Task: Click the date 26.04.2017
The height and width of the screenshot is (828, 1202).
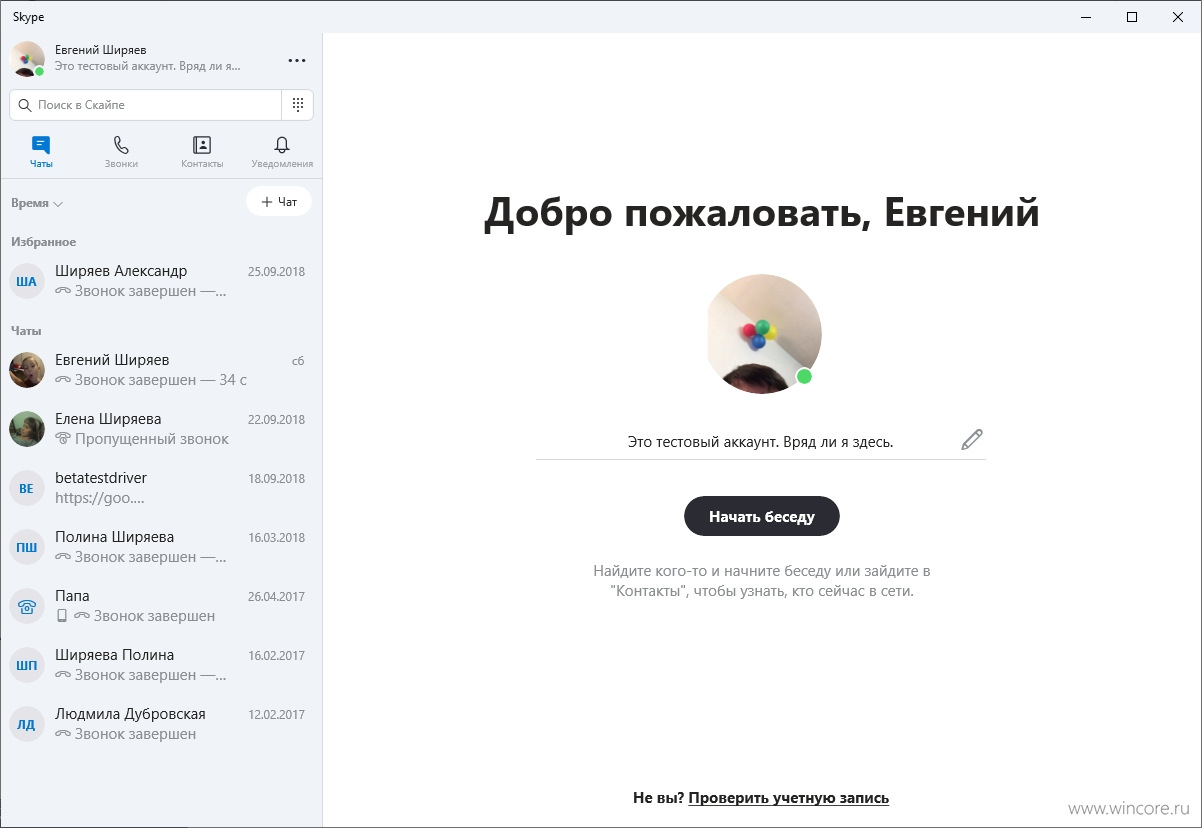Action: [x=276, y=597]
